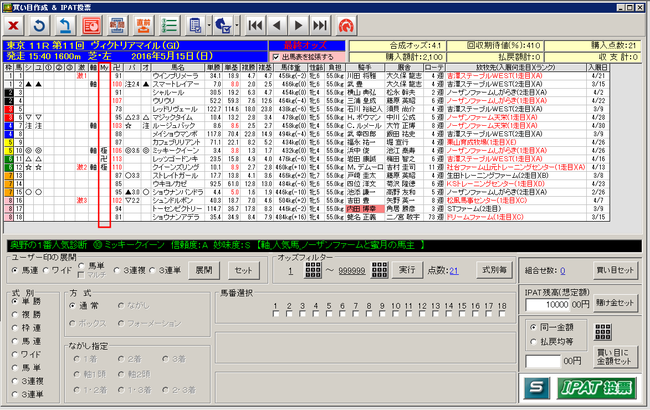This screenshot has width=650, height=410.
Task: Click the empty bet amount 00円 field
Action: pyautogui.click(x=543, y=361)
